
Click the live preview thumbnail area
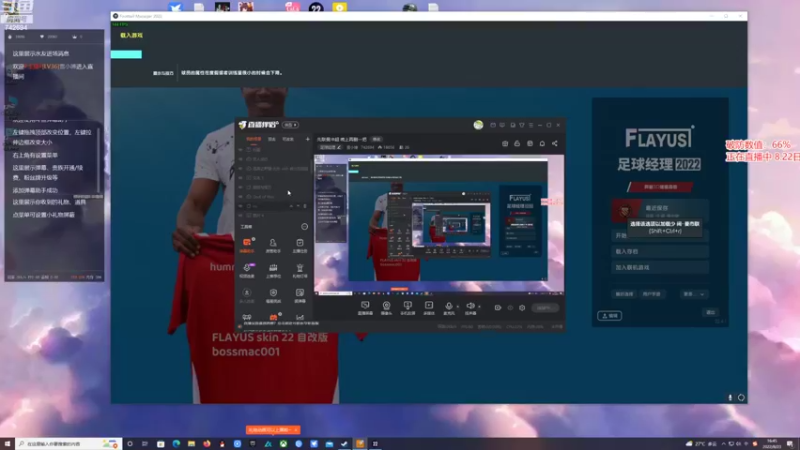tap(439, 225)
